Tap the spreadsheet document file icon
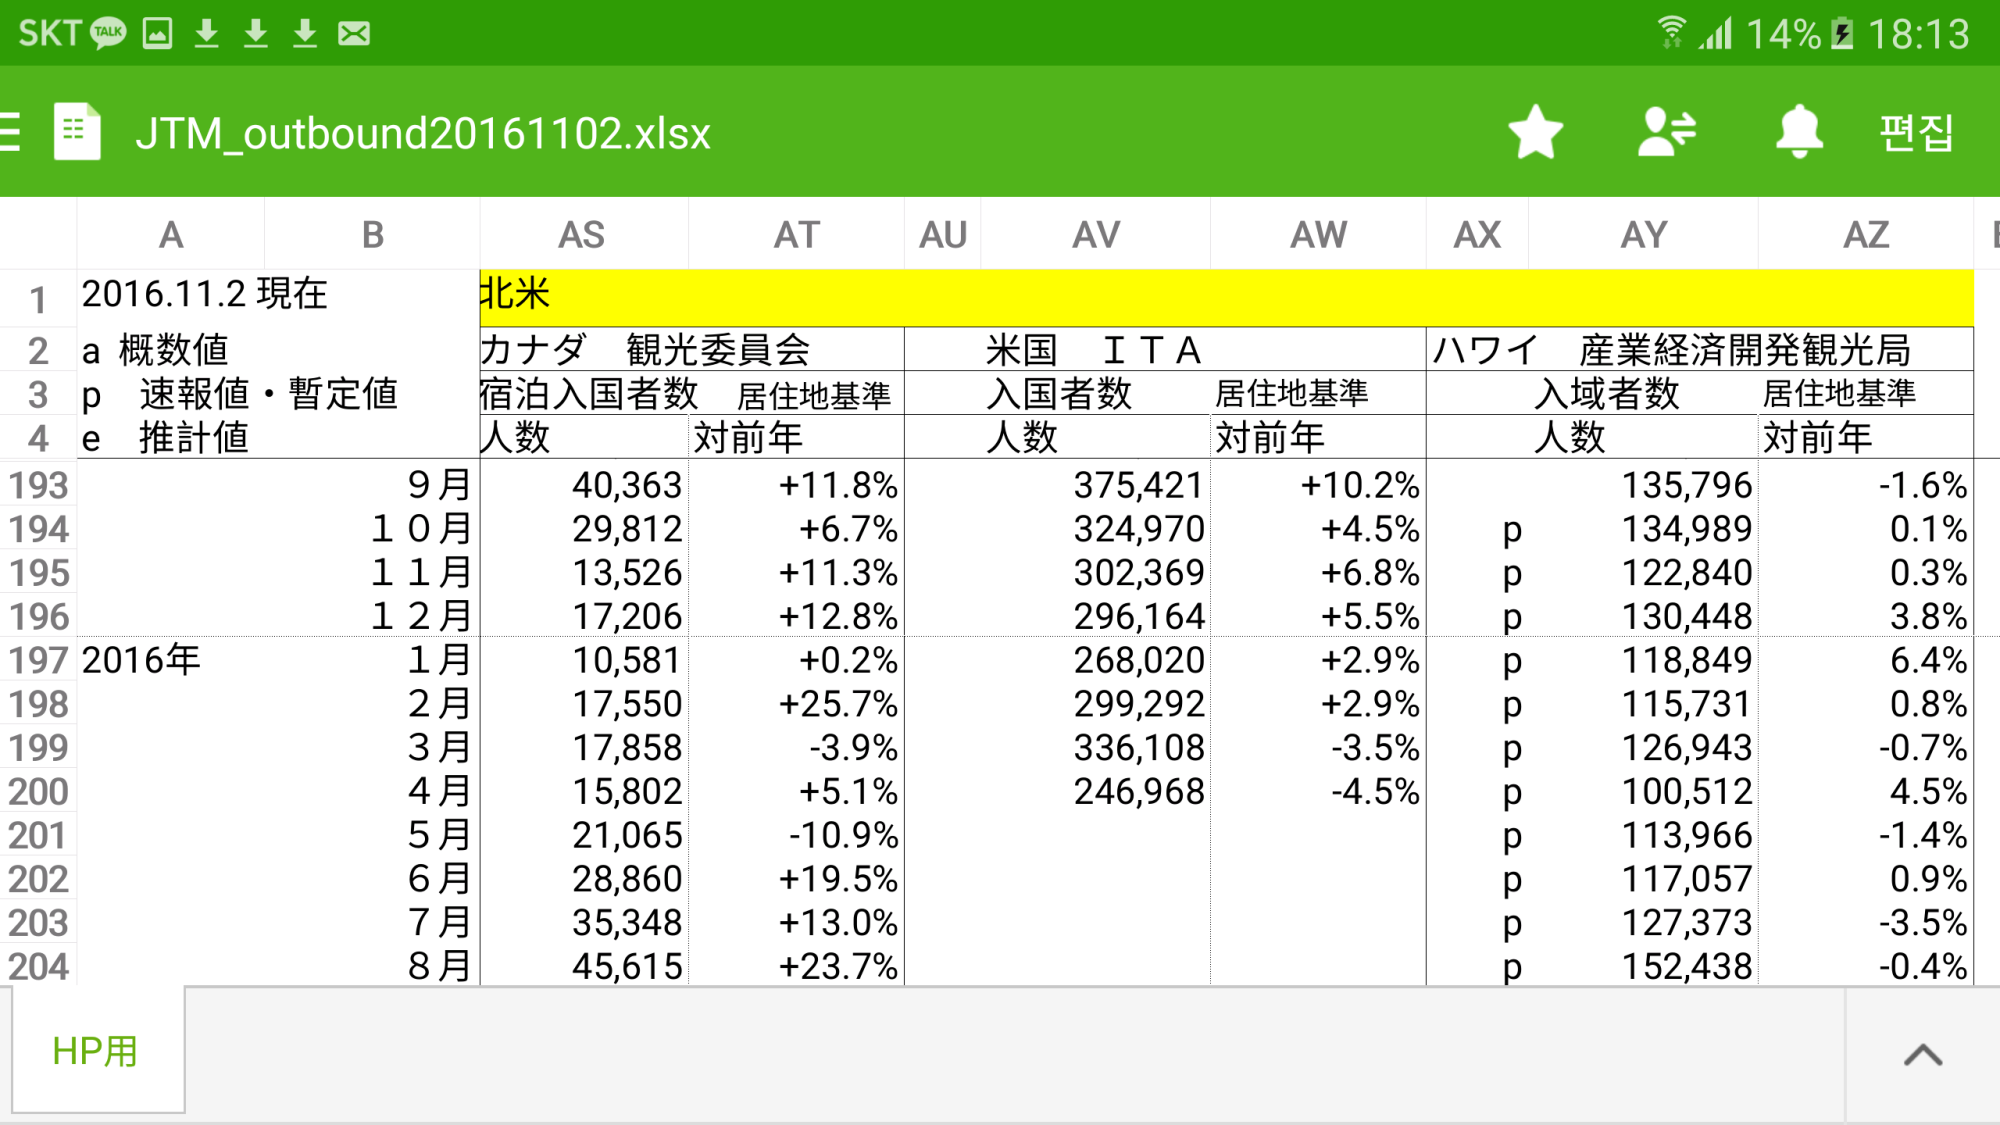The image size is (2000, 1125). (x=77, y=132)
